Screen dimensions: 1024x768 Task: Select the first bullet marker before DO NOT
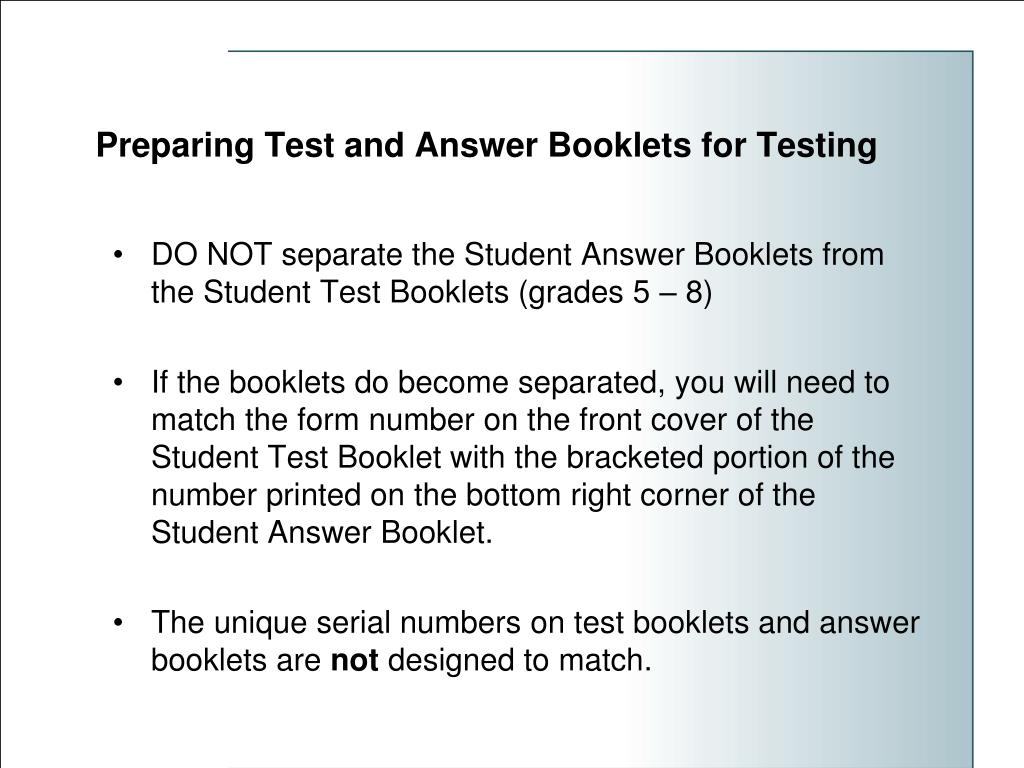(x=118, y=255)
